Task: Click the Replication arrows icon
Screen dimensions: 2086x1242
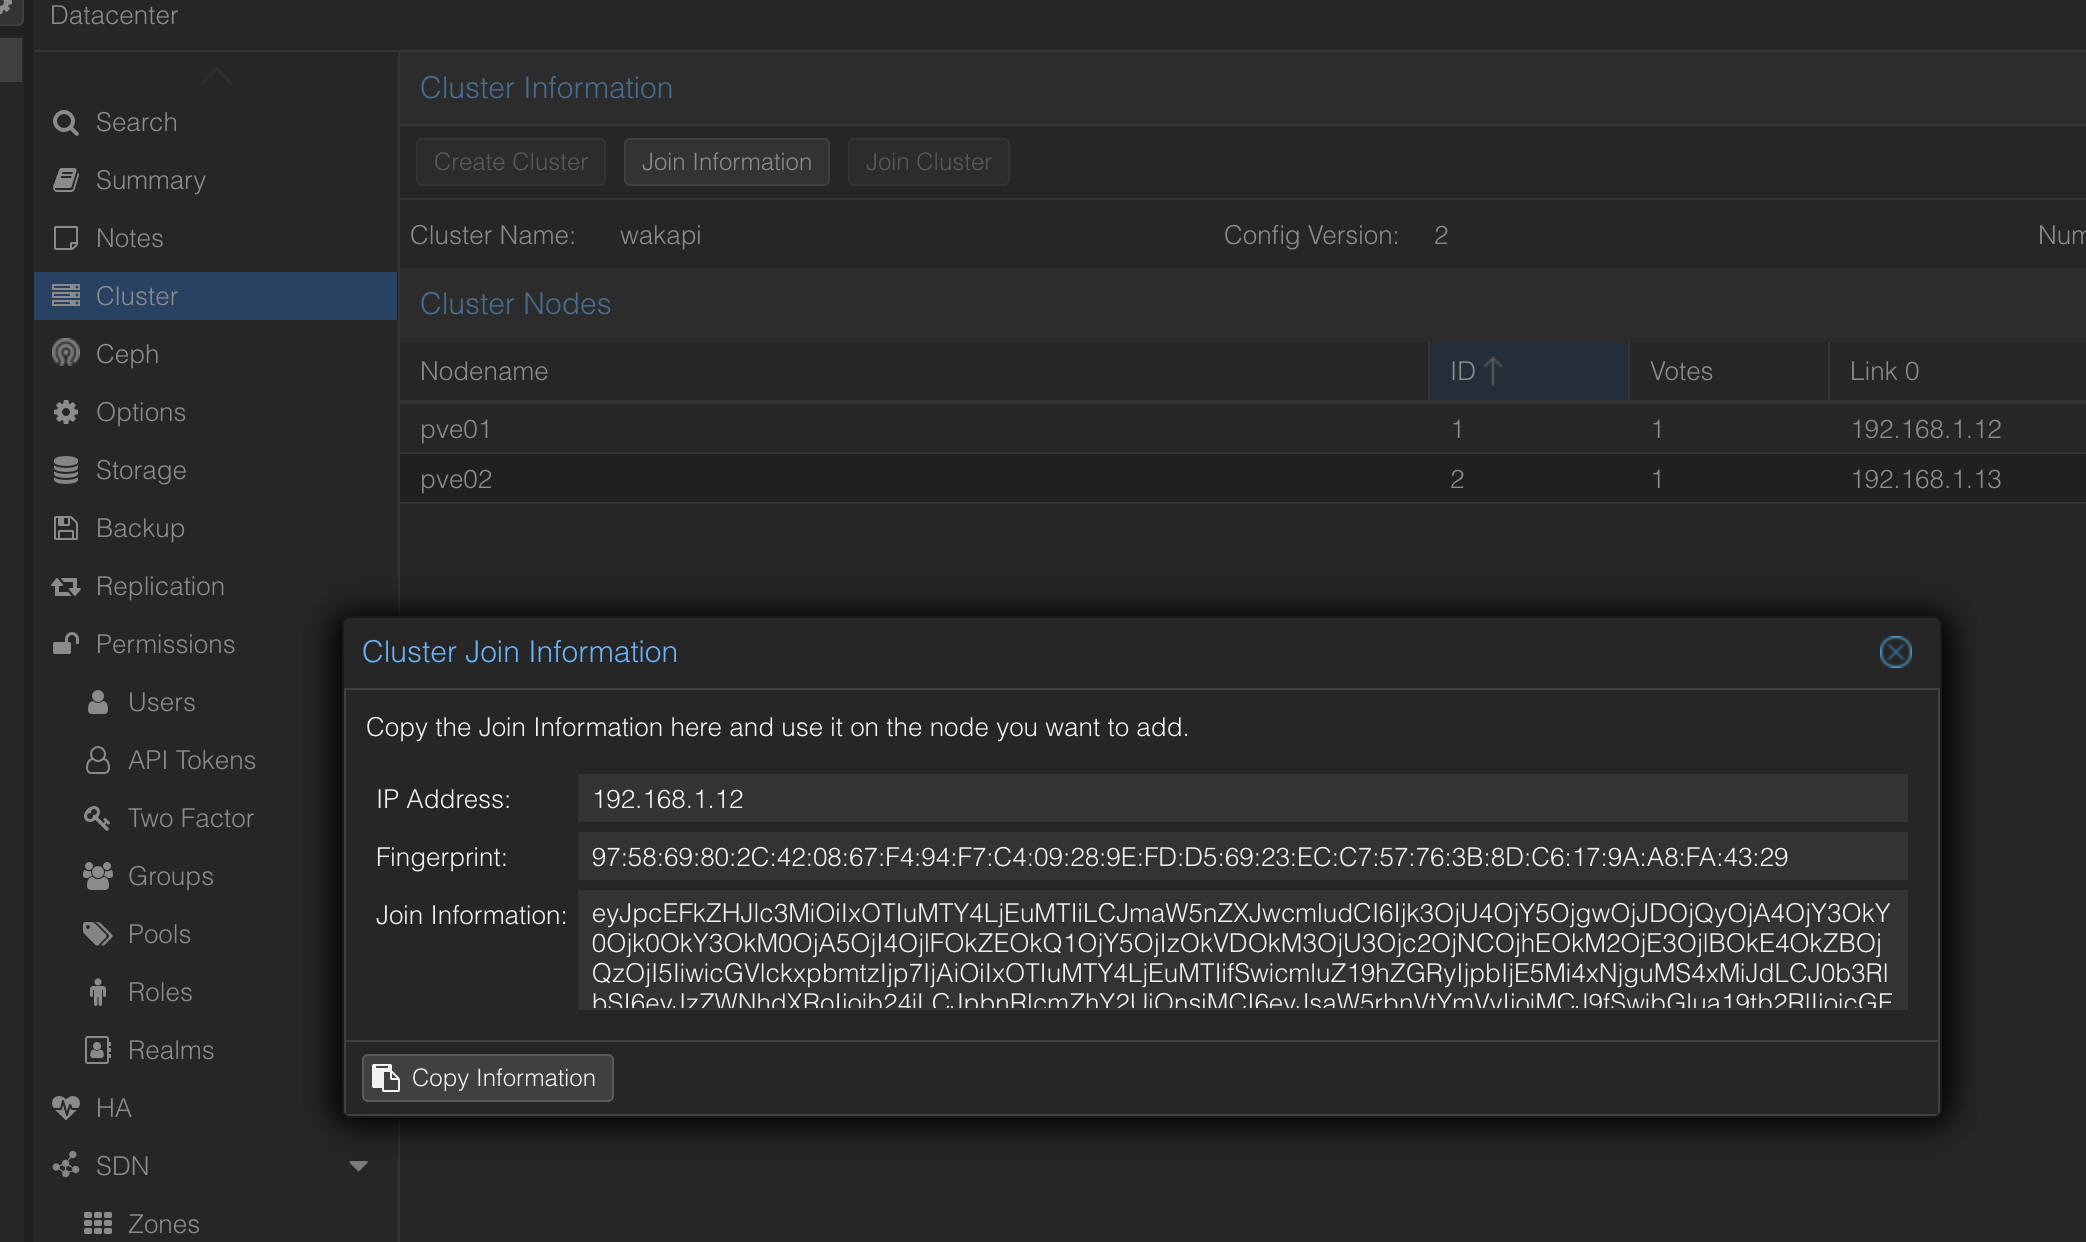Action: pos(66,586)
